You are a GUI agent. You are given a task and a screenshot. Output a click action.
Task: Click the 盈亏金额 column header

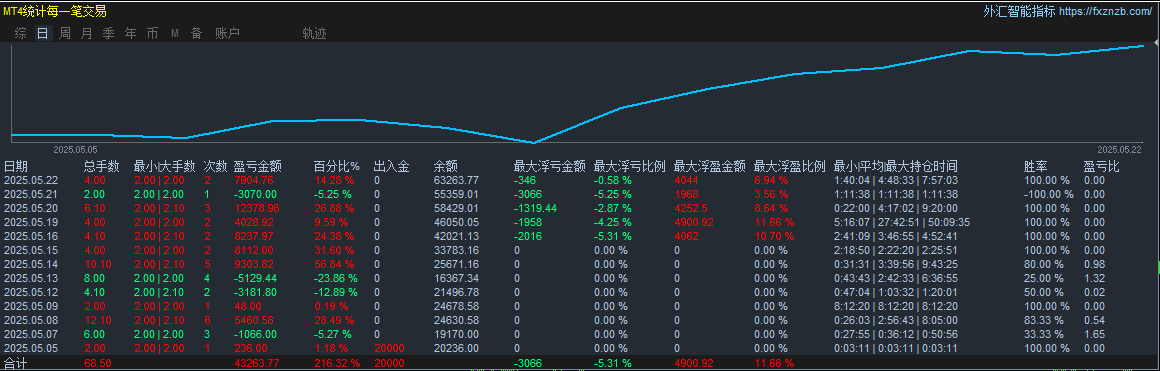point(257,167)
